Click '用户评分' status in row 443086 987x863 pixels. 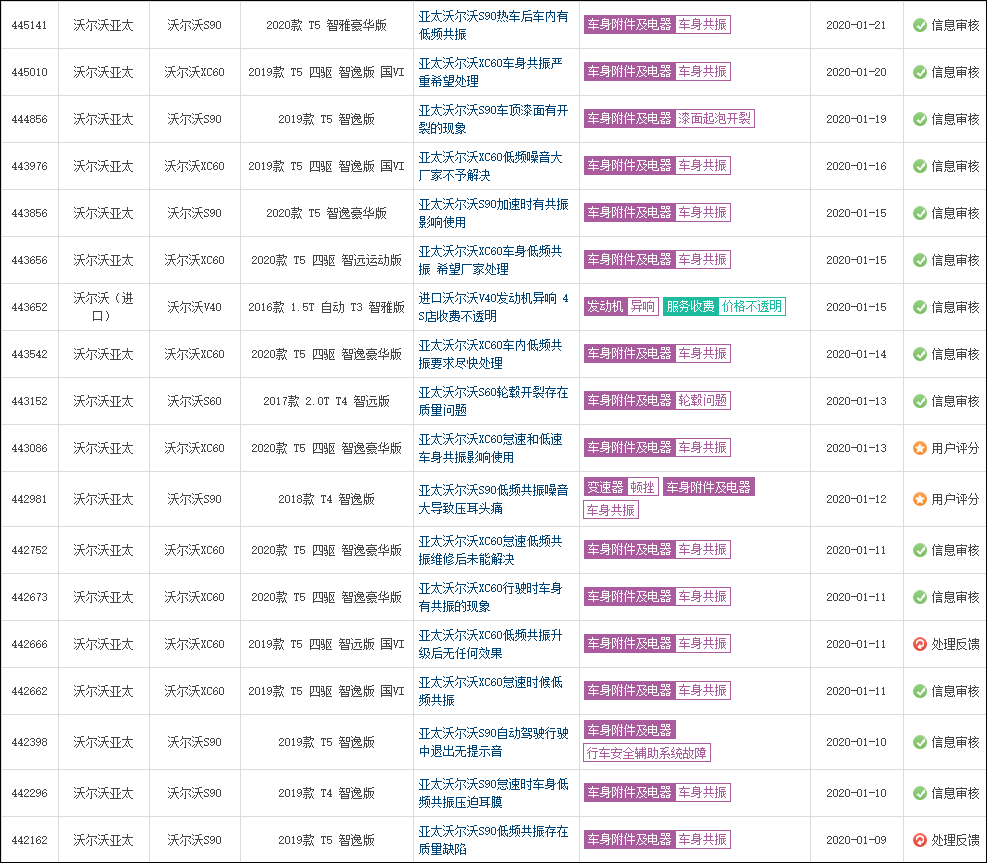956,448
